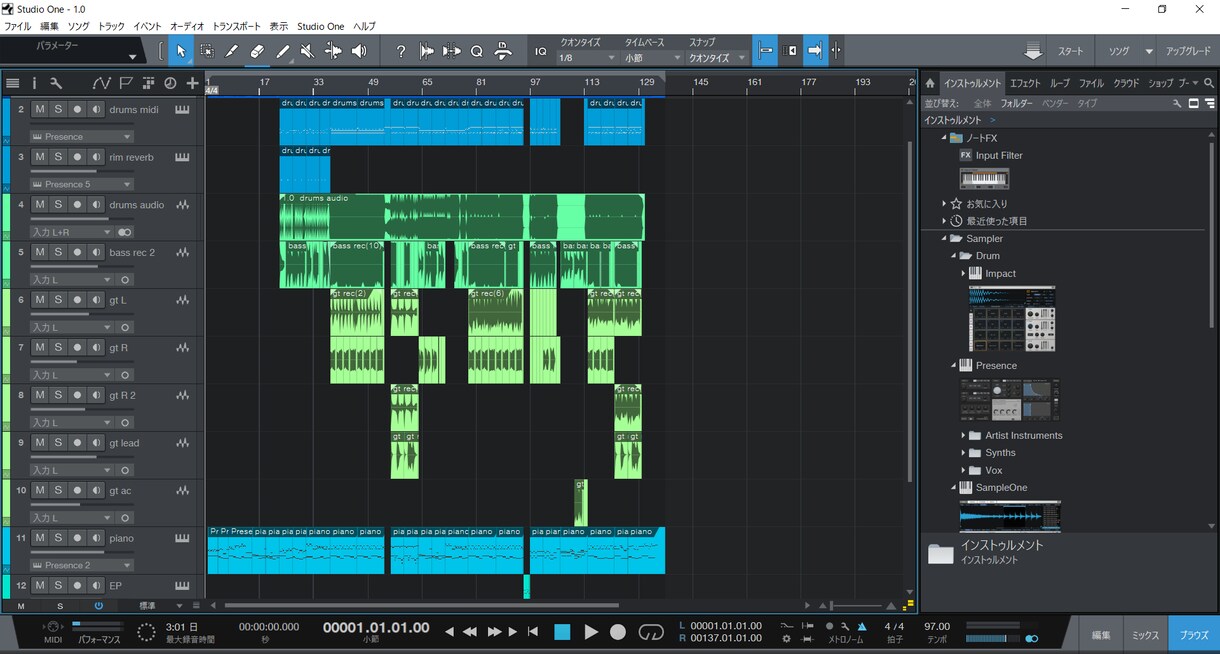The height and width of the screenshot is (654, 1220).
Task: Select the Arrow tool in the toolbar
Action: coord(181,51)
